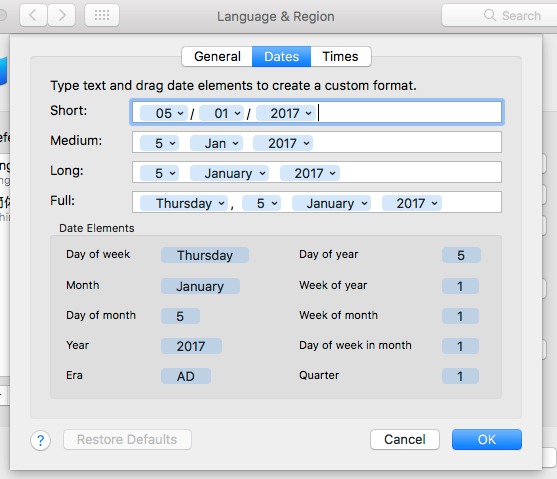
Task: Open the 5 day dropdown in Long format
Action: (x=159, y=173)
